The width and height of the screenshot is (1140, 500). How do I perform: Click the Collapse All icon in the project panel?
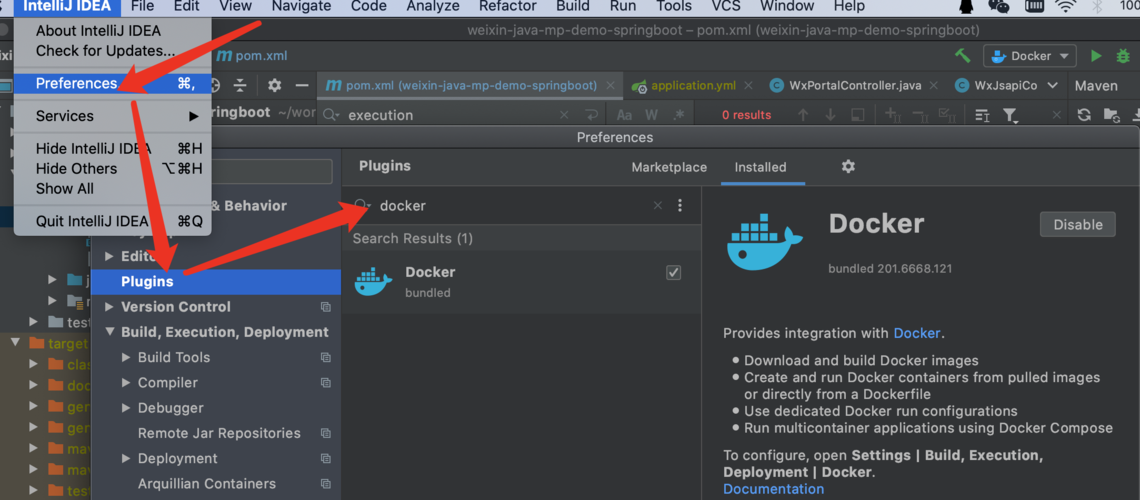tap(240, 85)
